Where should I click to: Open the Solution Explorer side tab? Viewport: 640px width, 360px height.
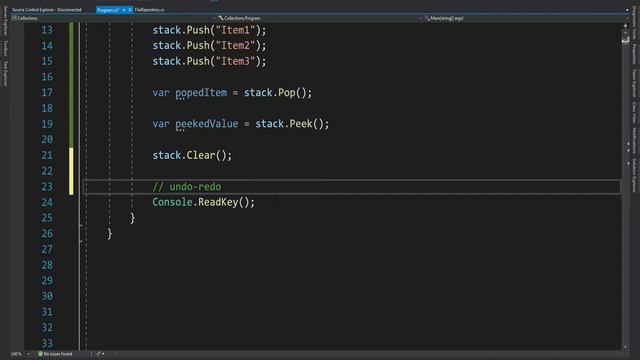(634, 175)
